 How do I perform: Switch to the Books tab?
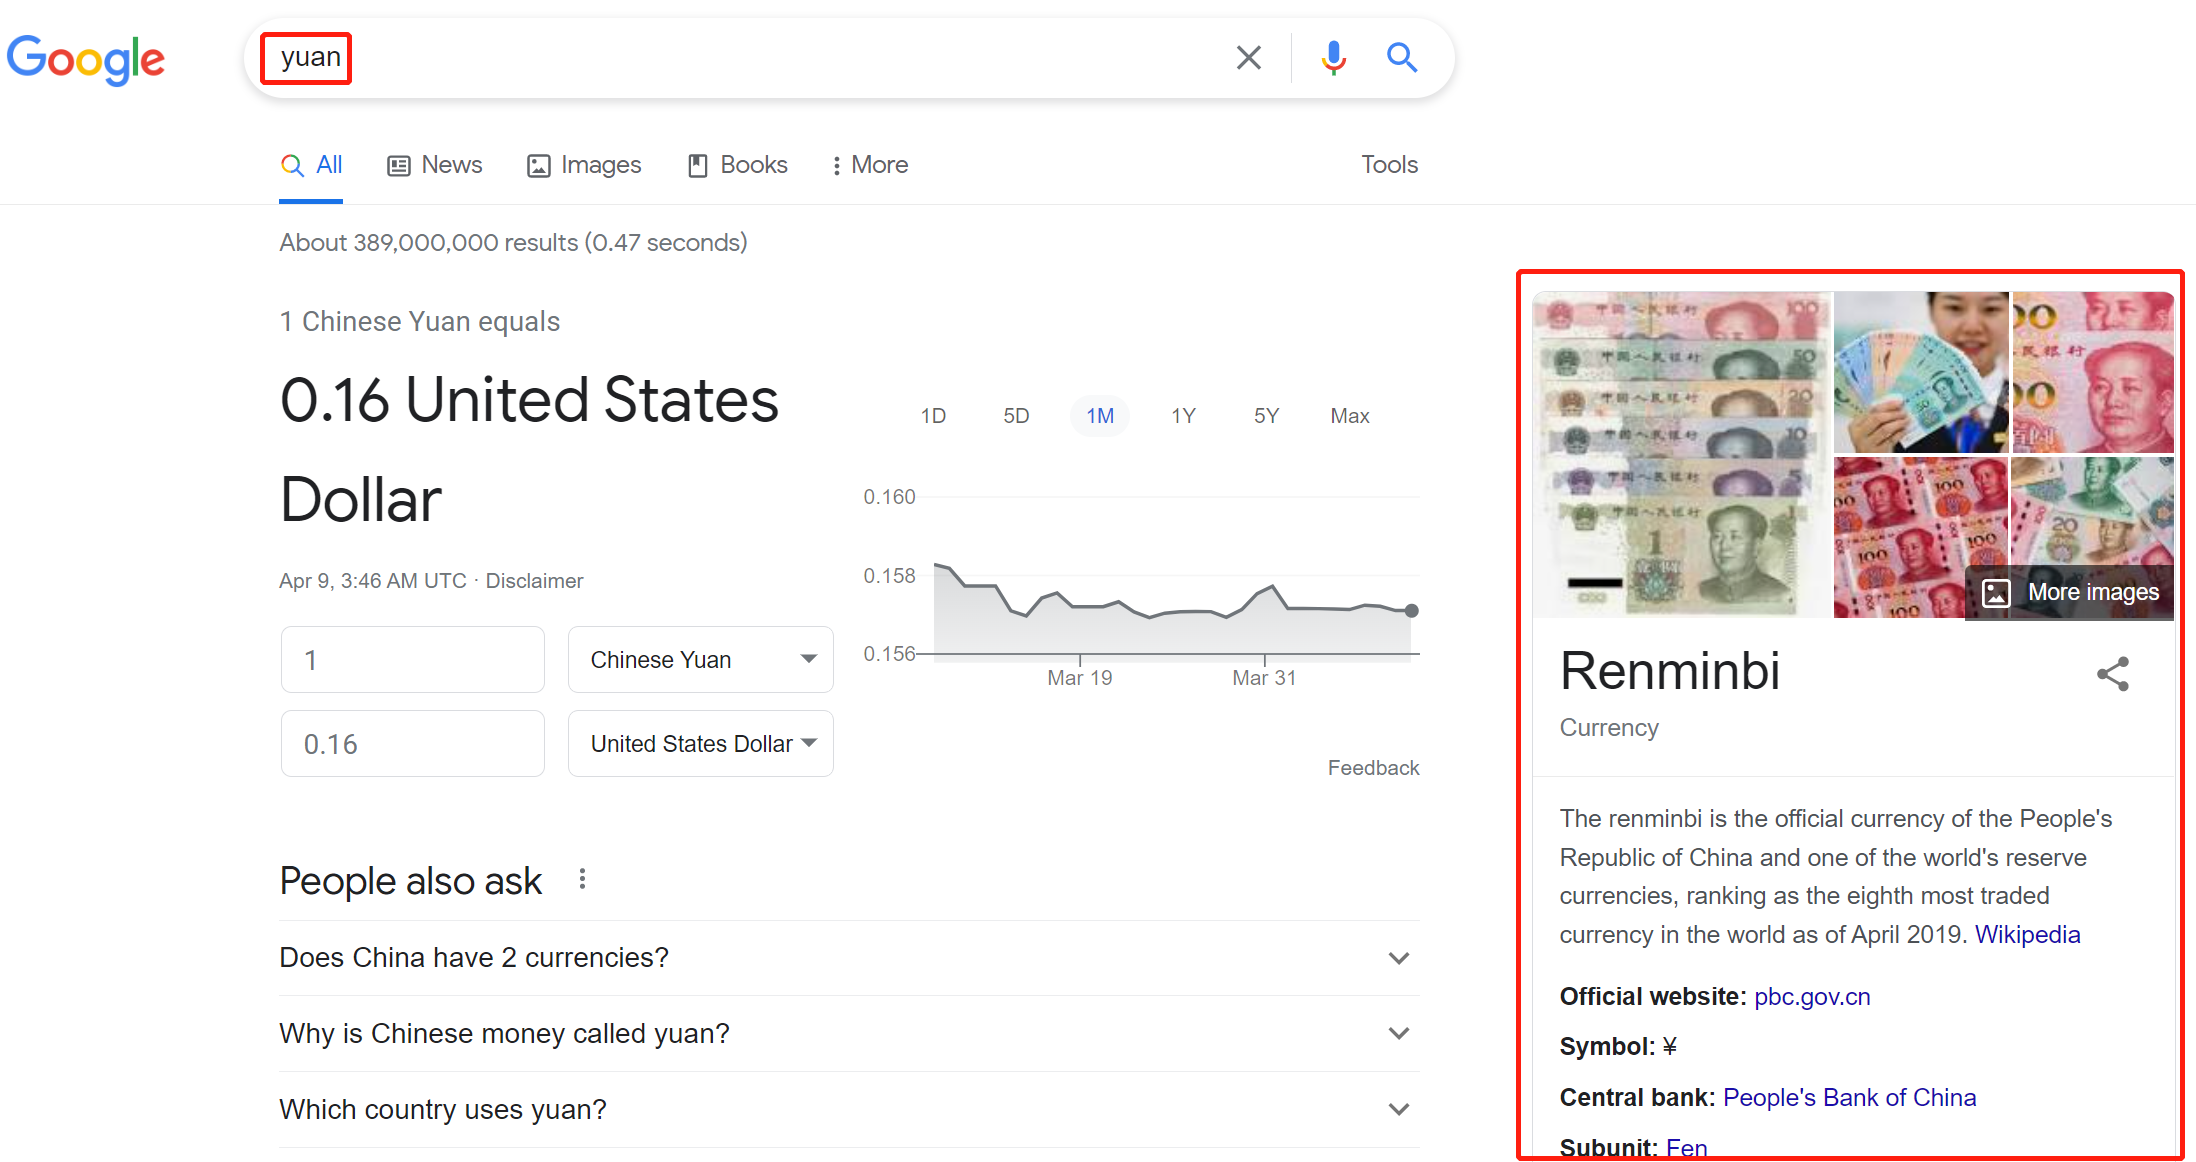coord(738,165)
